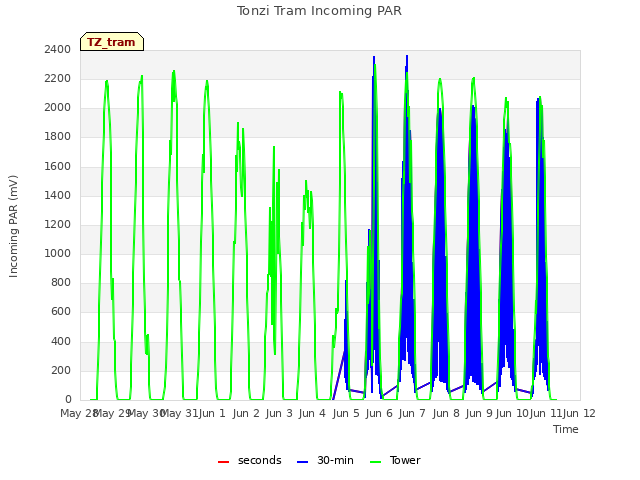
Task: Click the Jun 7 x-axis date label
Action: tap(412, 413)
